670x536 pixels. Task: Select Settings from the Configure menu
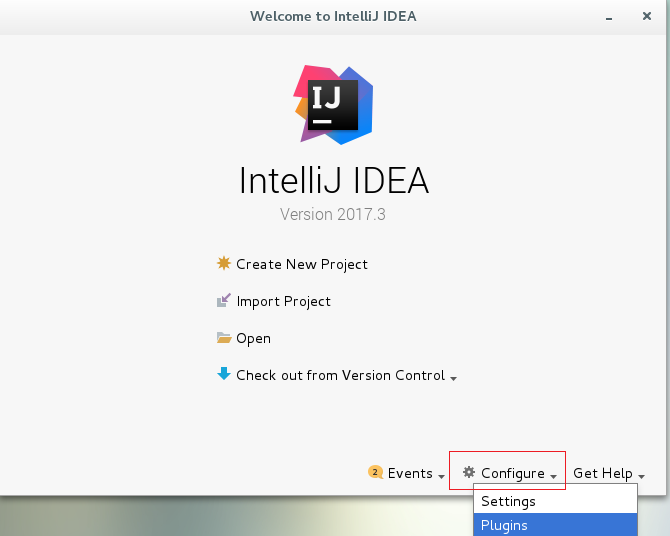point(555,501)
